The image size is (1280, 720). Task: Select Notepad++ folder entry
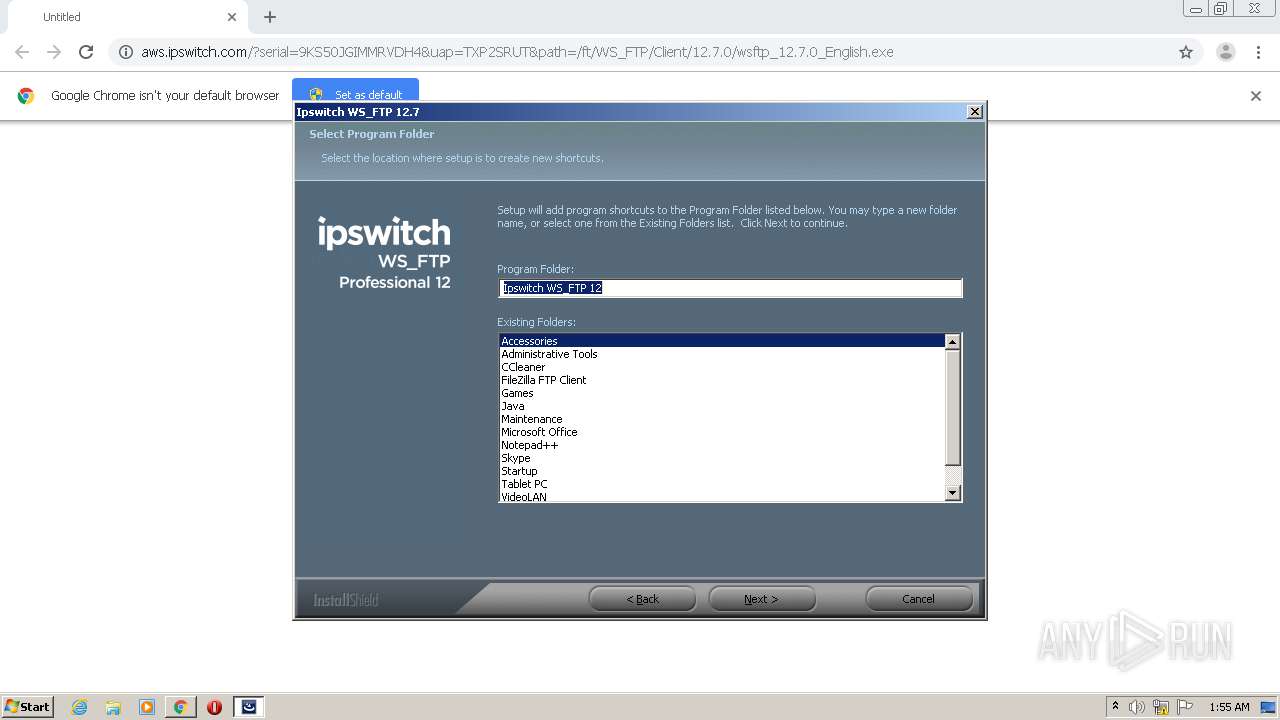click(722, 445)
